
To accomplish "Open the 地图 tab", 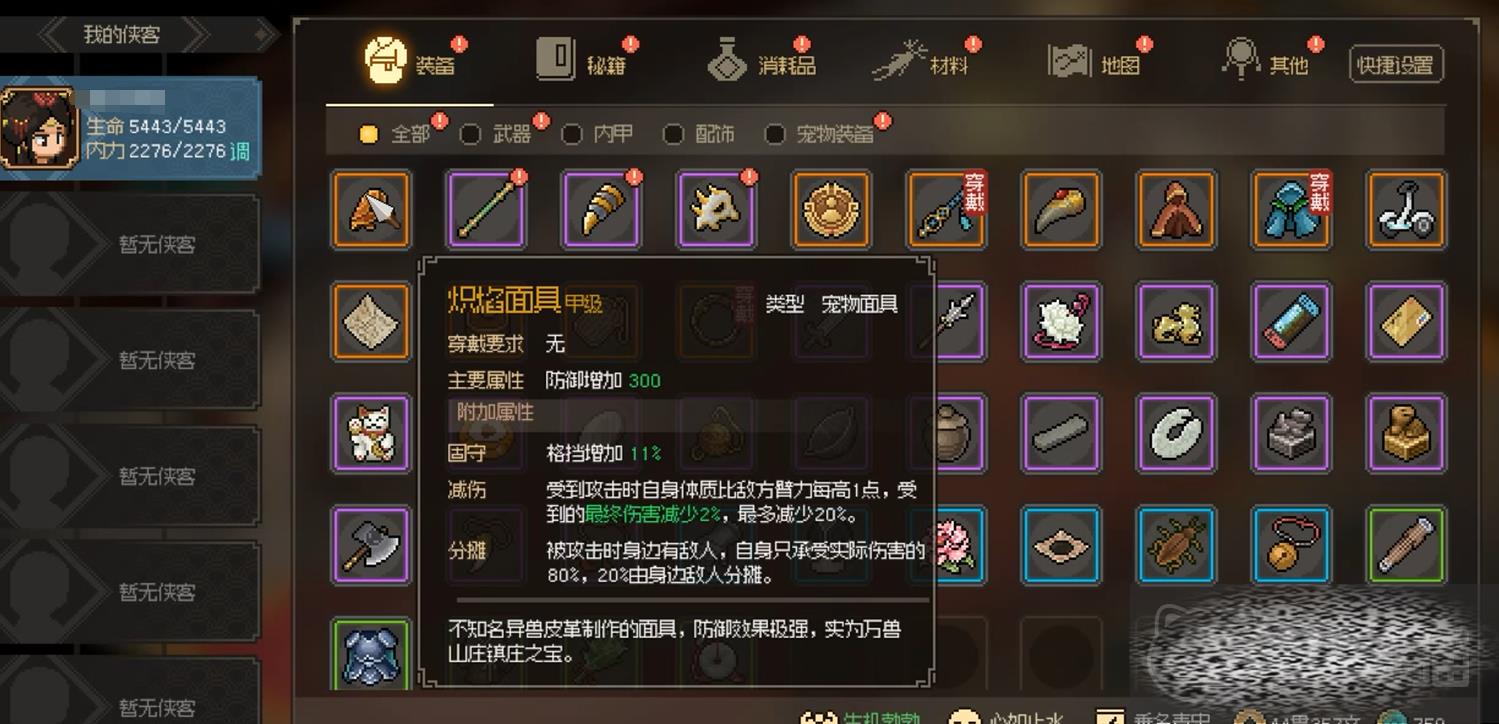I will point(1095,62).
